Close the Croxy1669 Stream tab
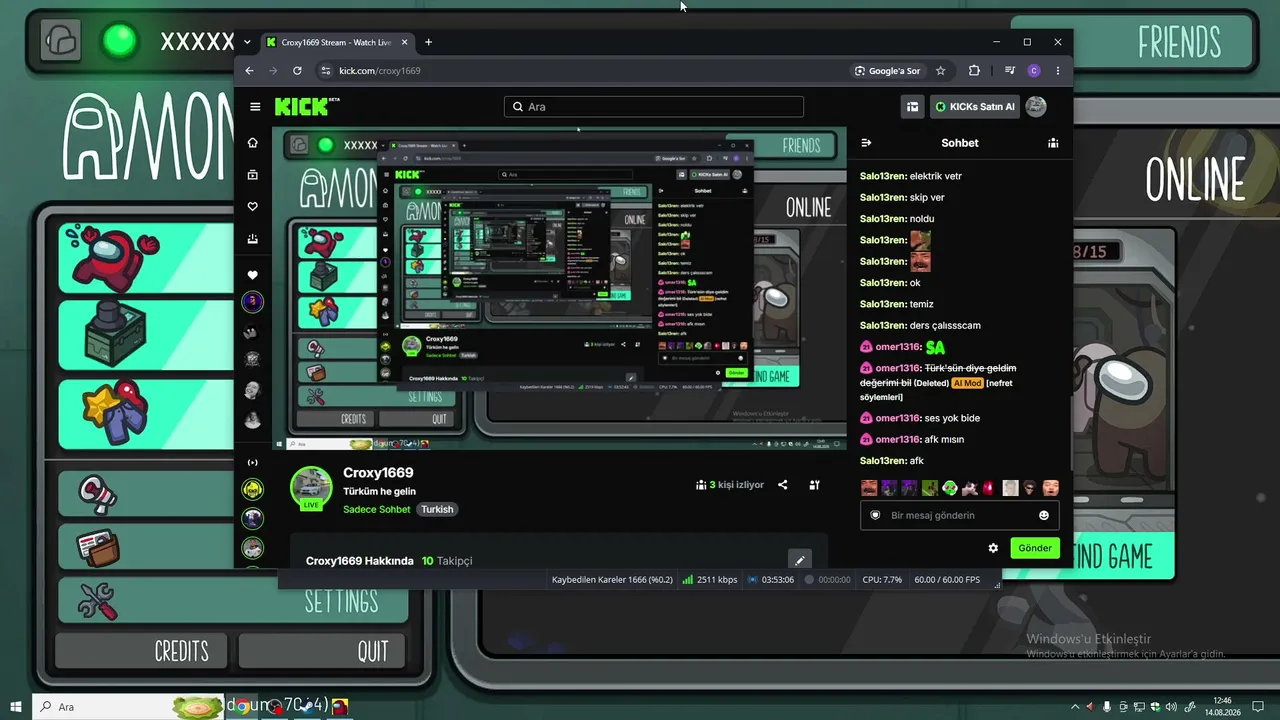Image resolution: width=1280 pixels, height=720 pixels. coord(405,42)
